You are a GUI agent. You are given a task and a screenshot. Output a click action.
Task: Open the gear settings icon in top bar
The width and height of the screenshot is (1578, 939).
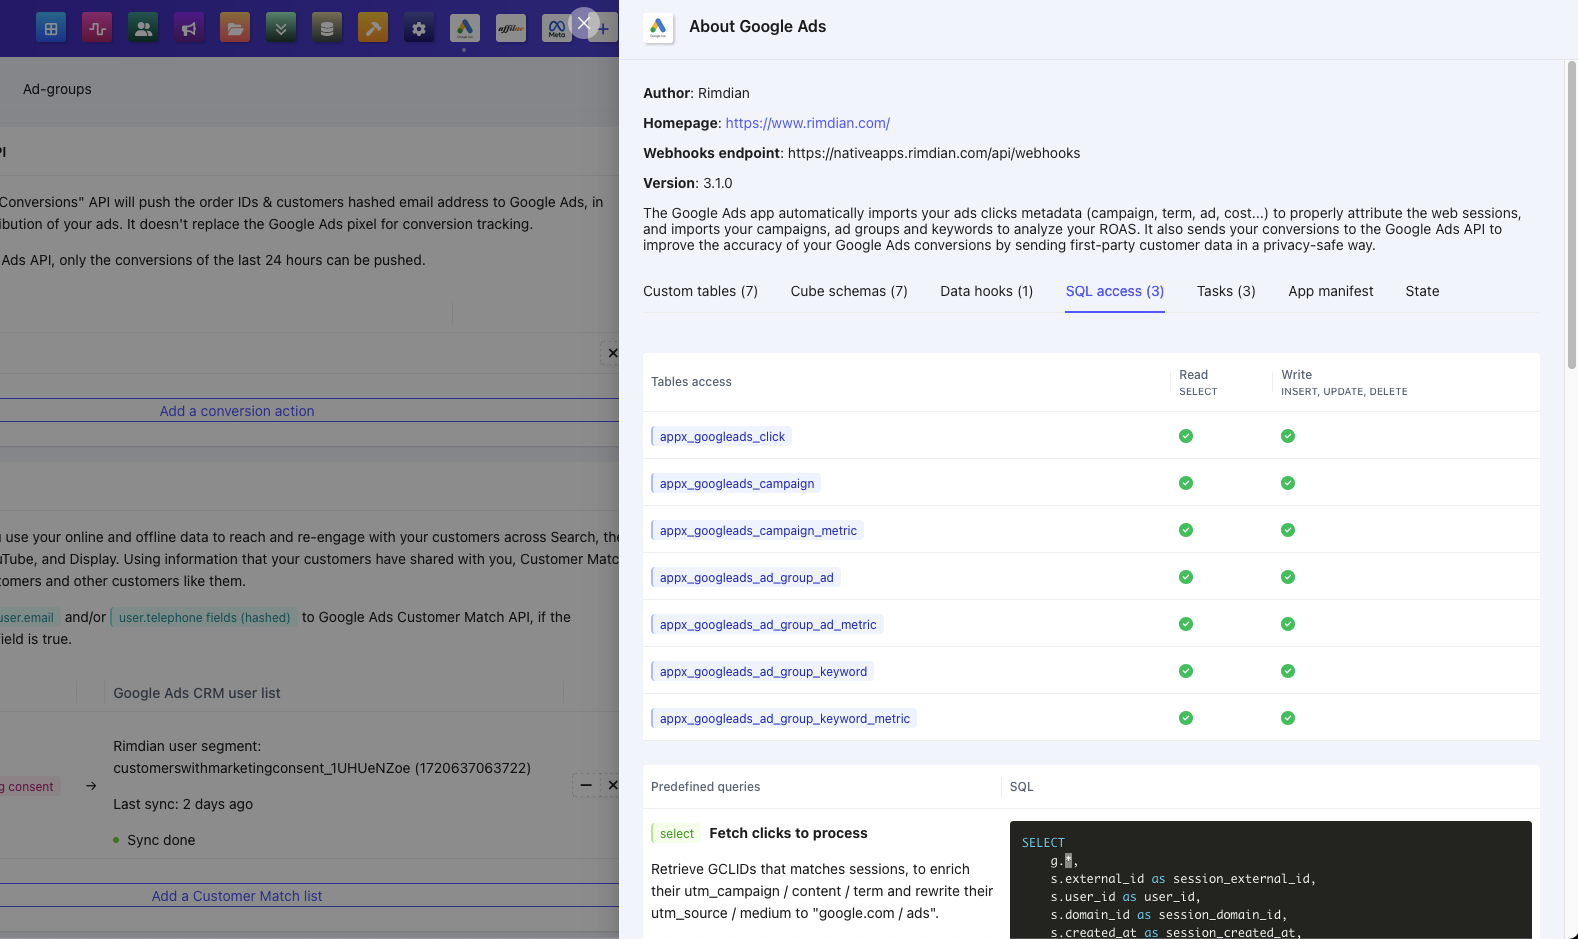(x=419, y=29)
